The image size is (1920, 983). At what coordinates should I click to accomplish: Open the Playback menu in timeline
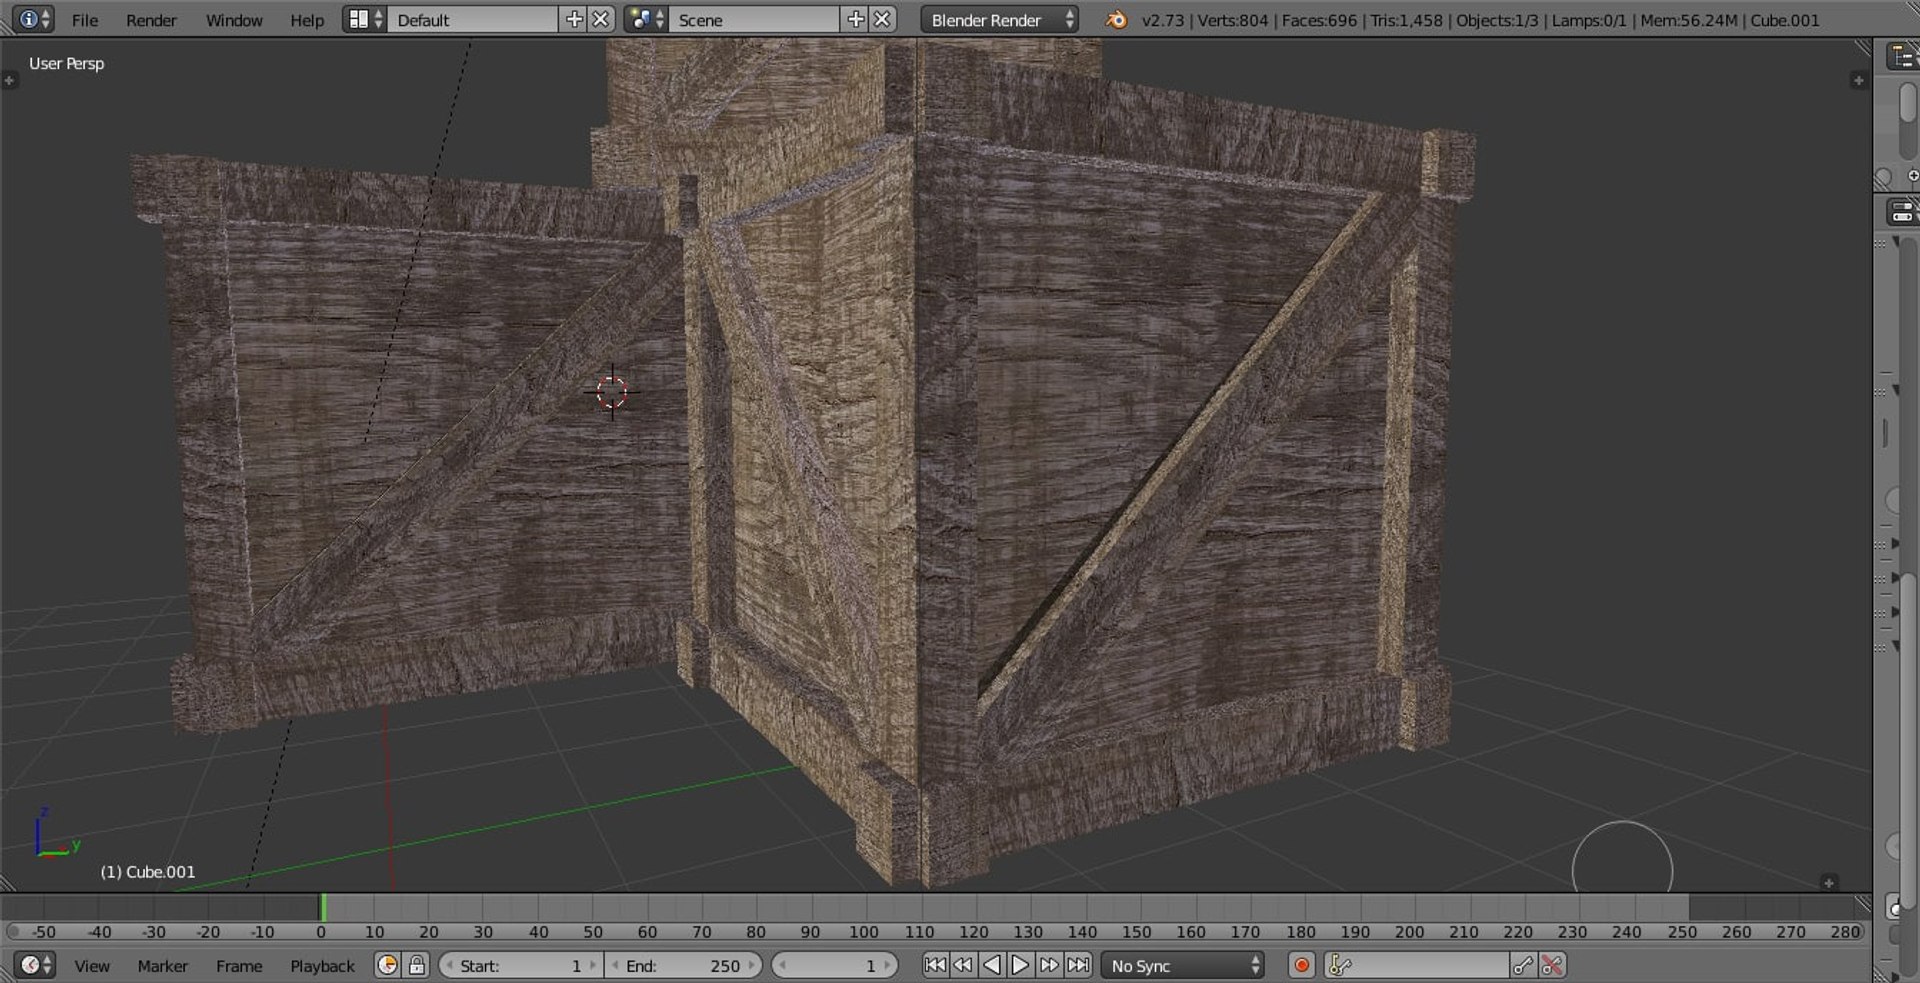tap(322, 966)
